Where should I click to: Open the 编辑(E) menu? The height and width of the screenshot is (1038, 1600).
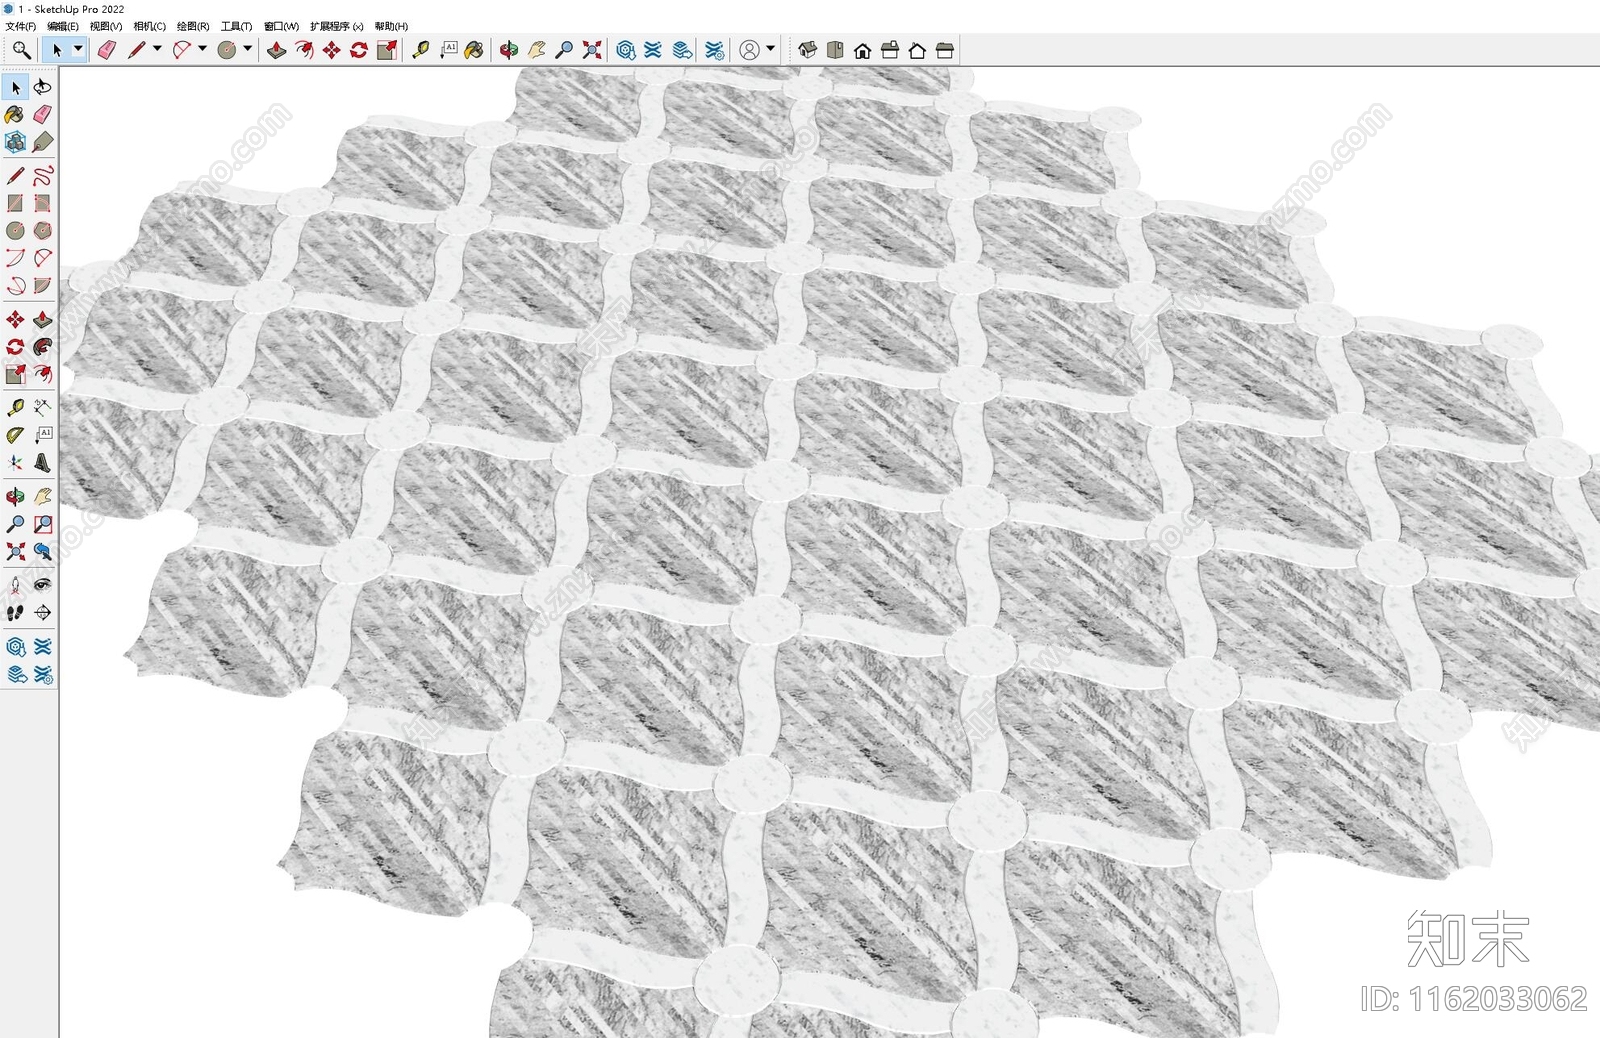pyautogui.click(x=63, y=26)
